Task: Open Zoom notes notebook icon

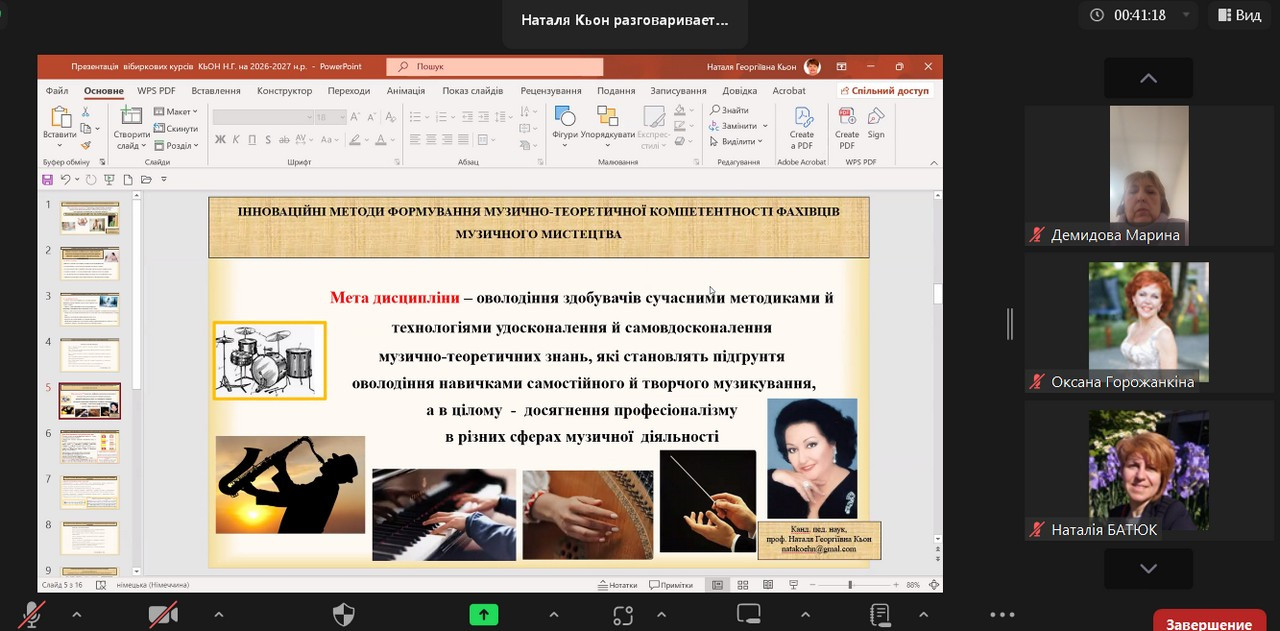Action: tap(880, 615)
